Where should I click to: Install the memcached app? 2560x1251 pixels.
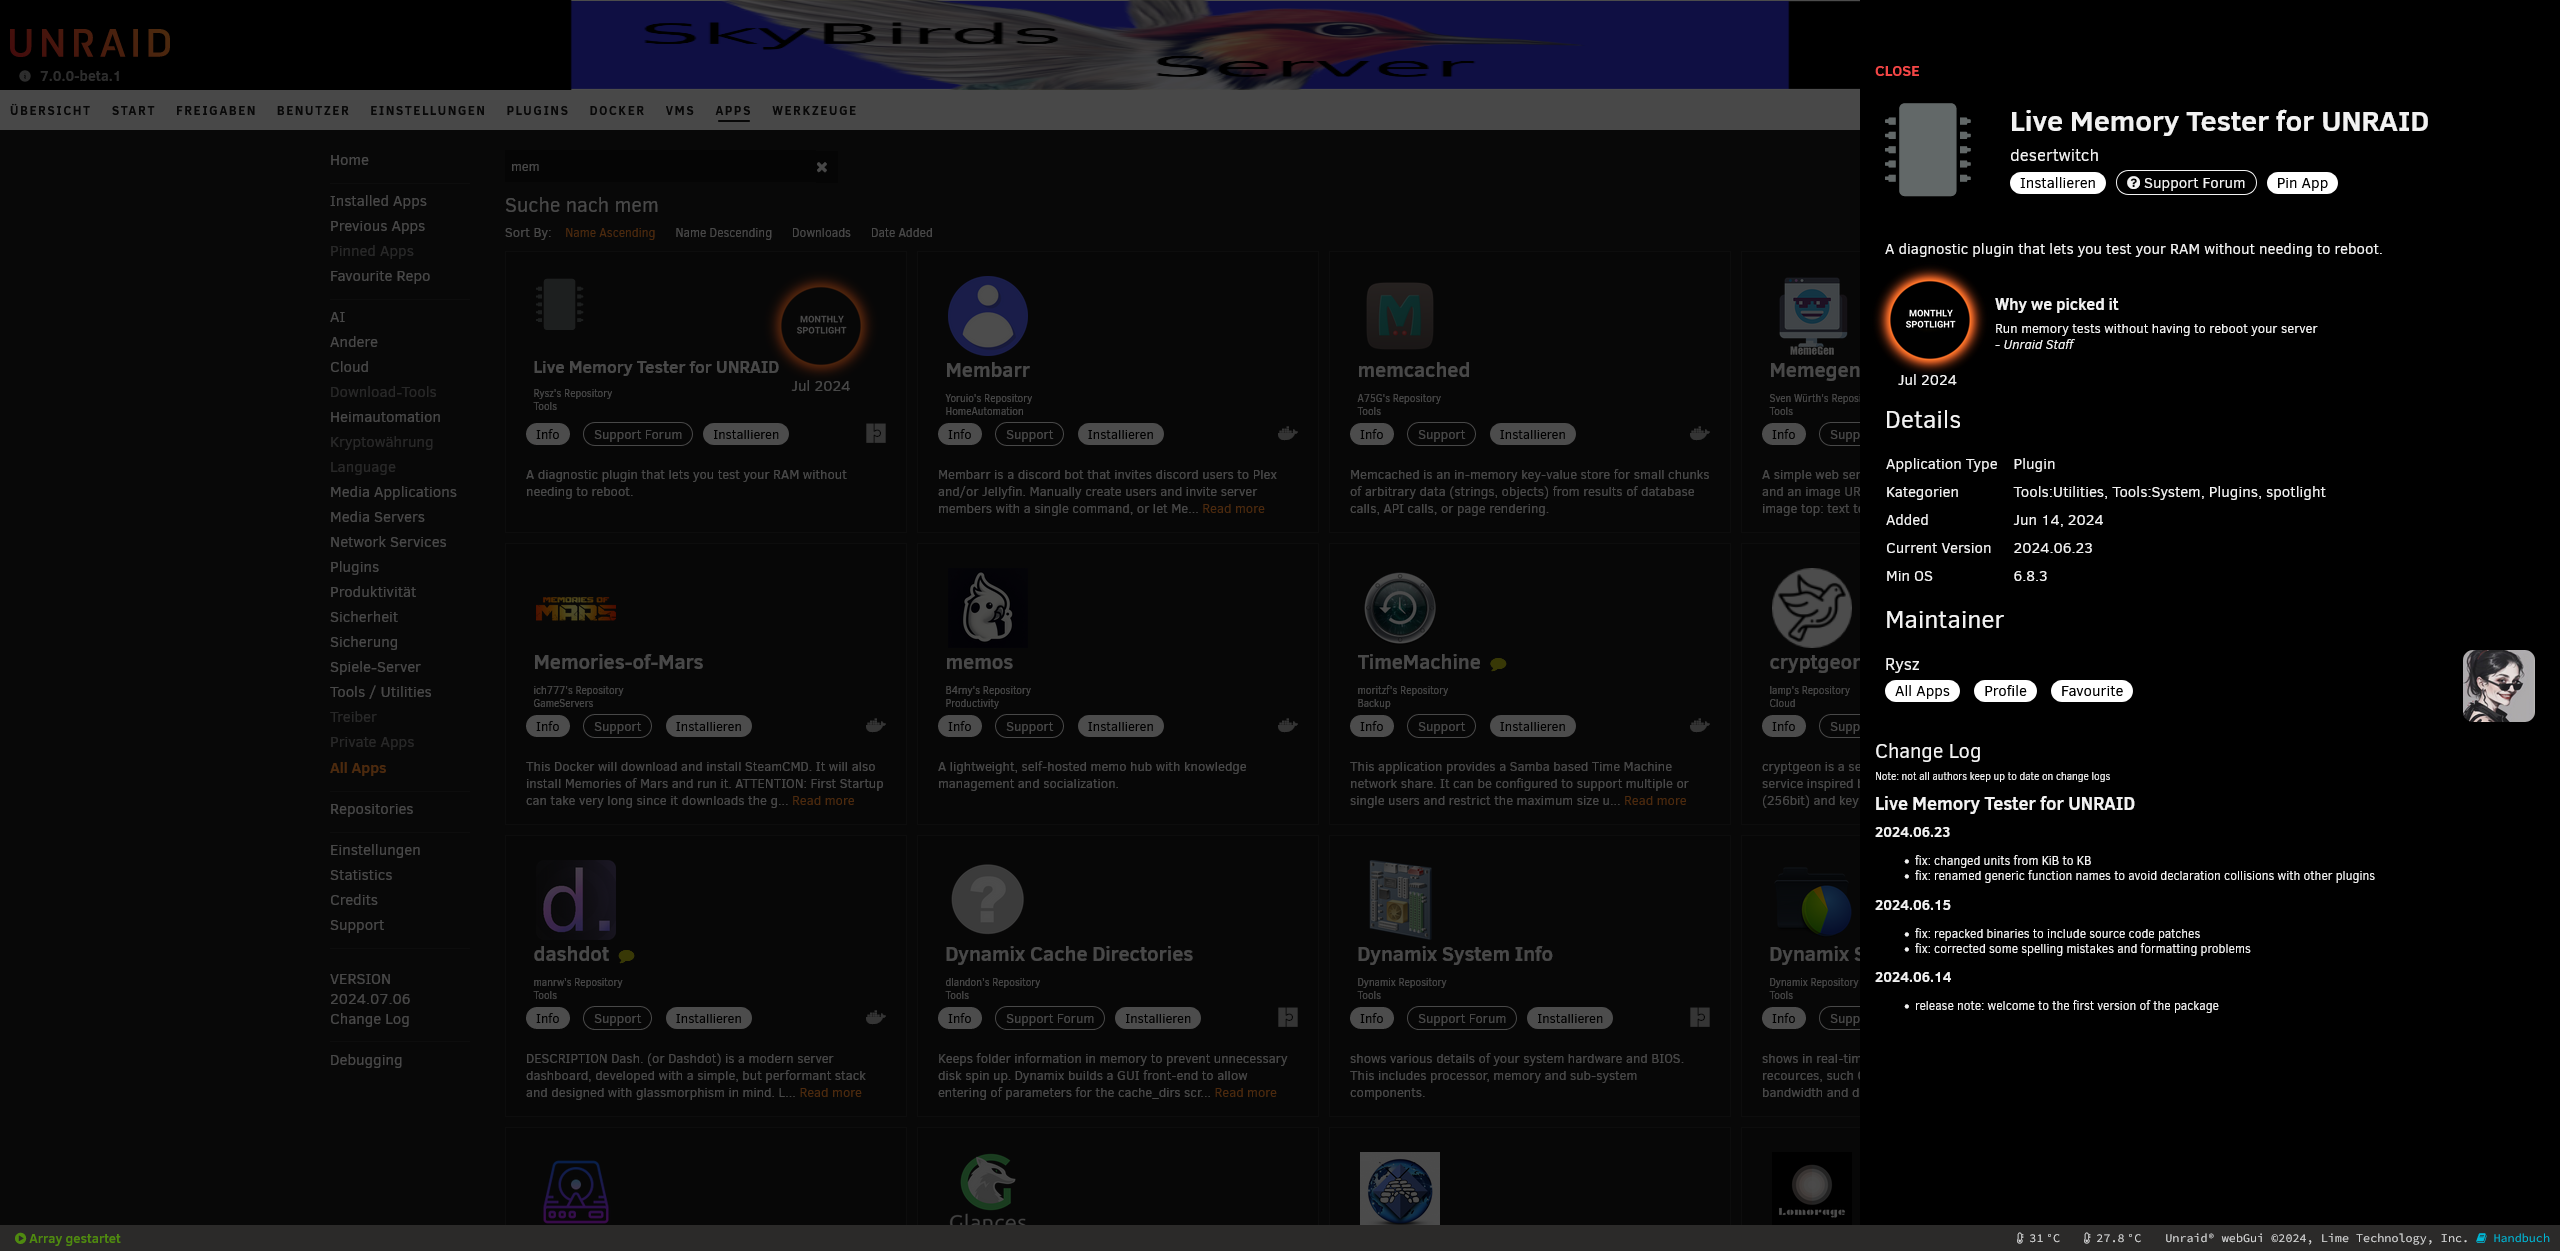1532,435
